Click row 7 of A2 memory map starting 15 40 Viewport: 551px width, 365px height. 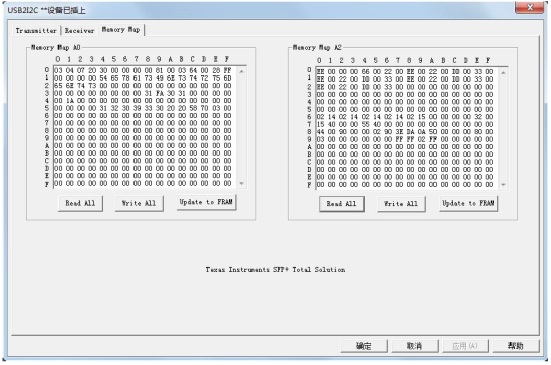pyautogui.click(x=405, y=124)
